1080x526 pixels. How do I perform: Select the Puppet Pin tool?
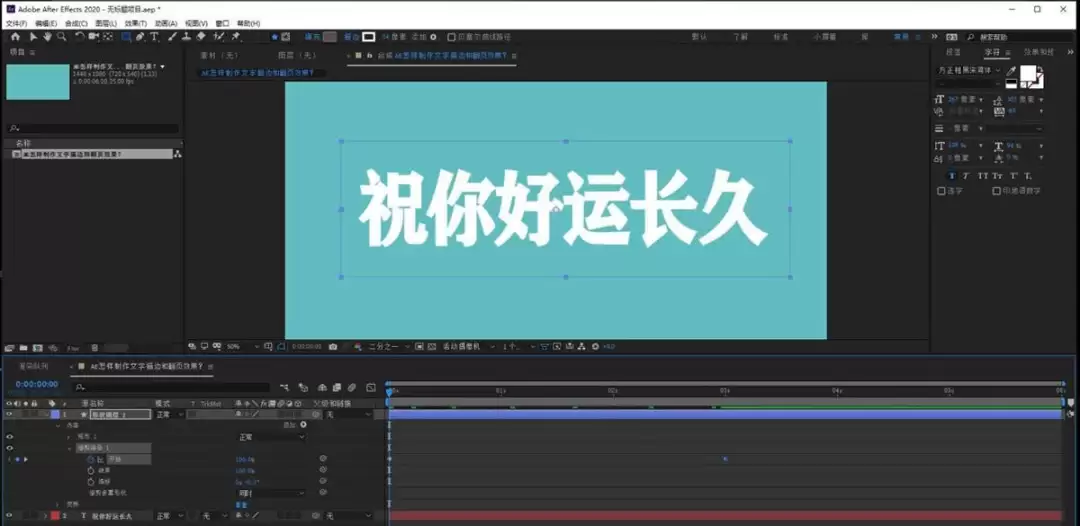point(236,36)
